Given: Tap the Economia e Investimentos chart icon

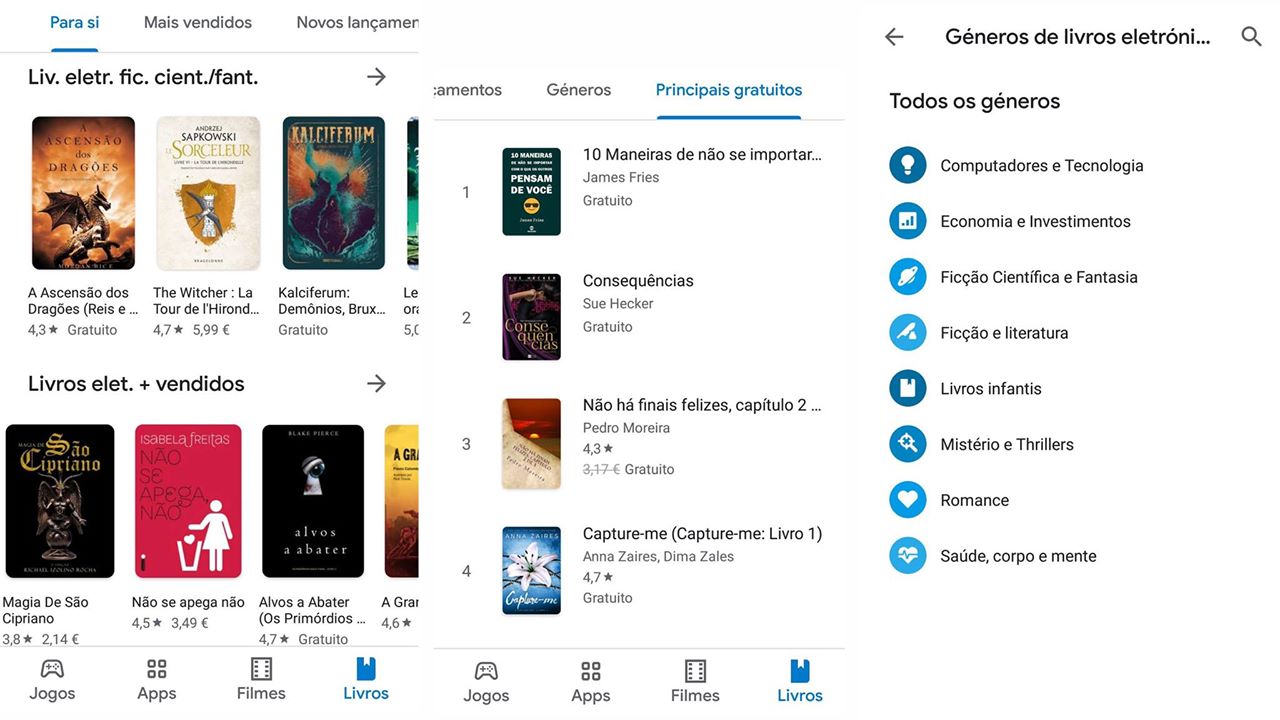Looking at the screenshot, I should [908, 221].
